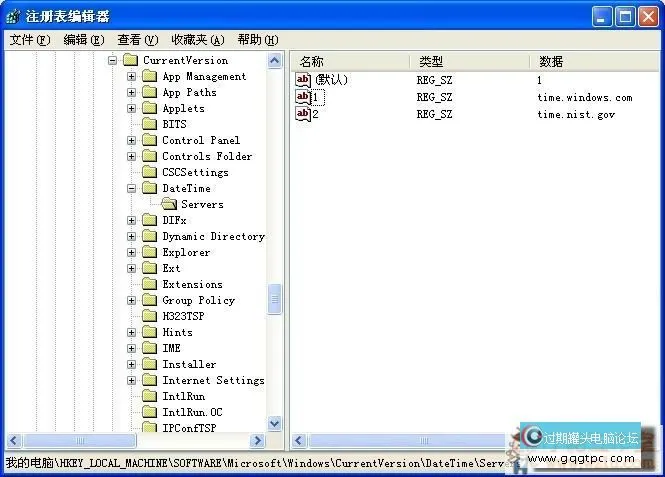Click the value pane scroll left arrow
Image resolution: width=665 pixels, height=477 pixels.
[299, 441]
